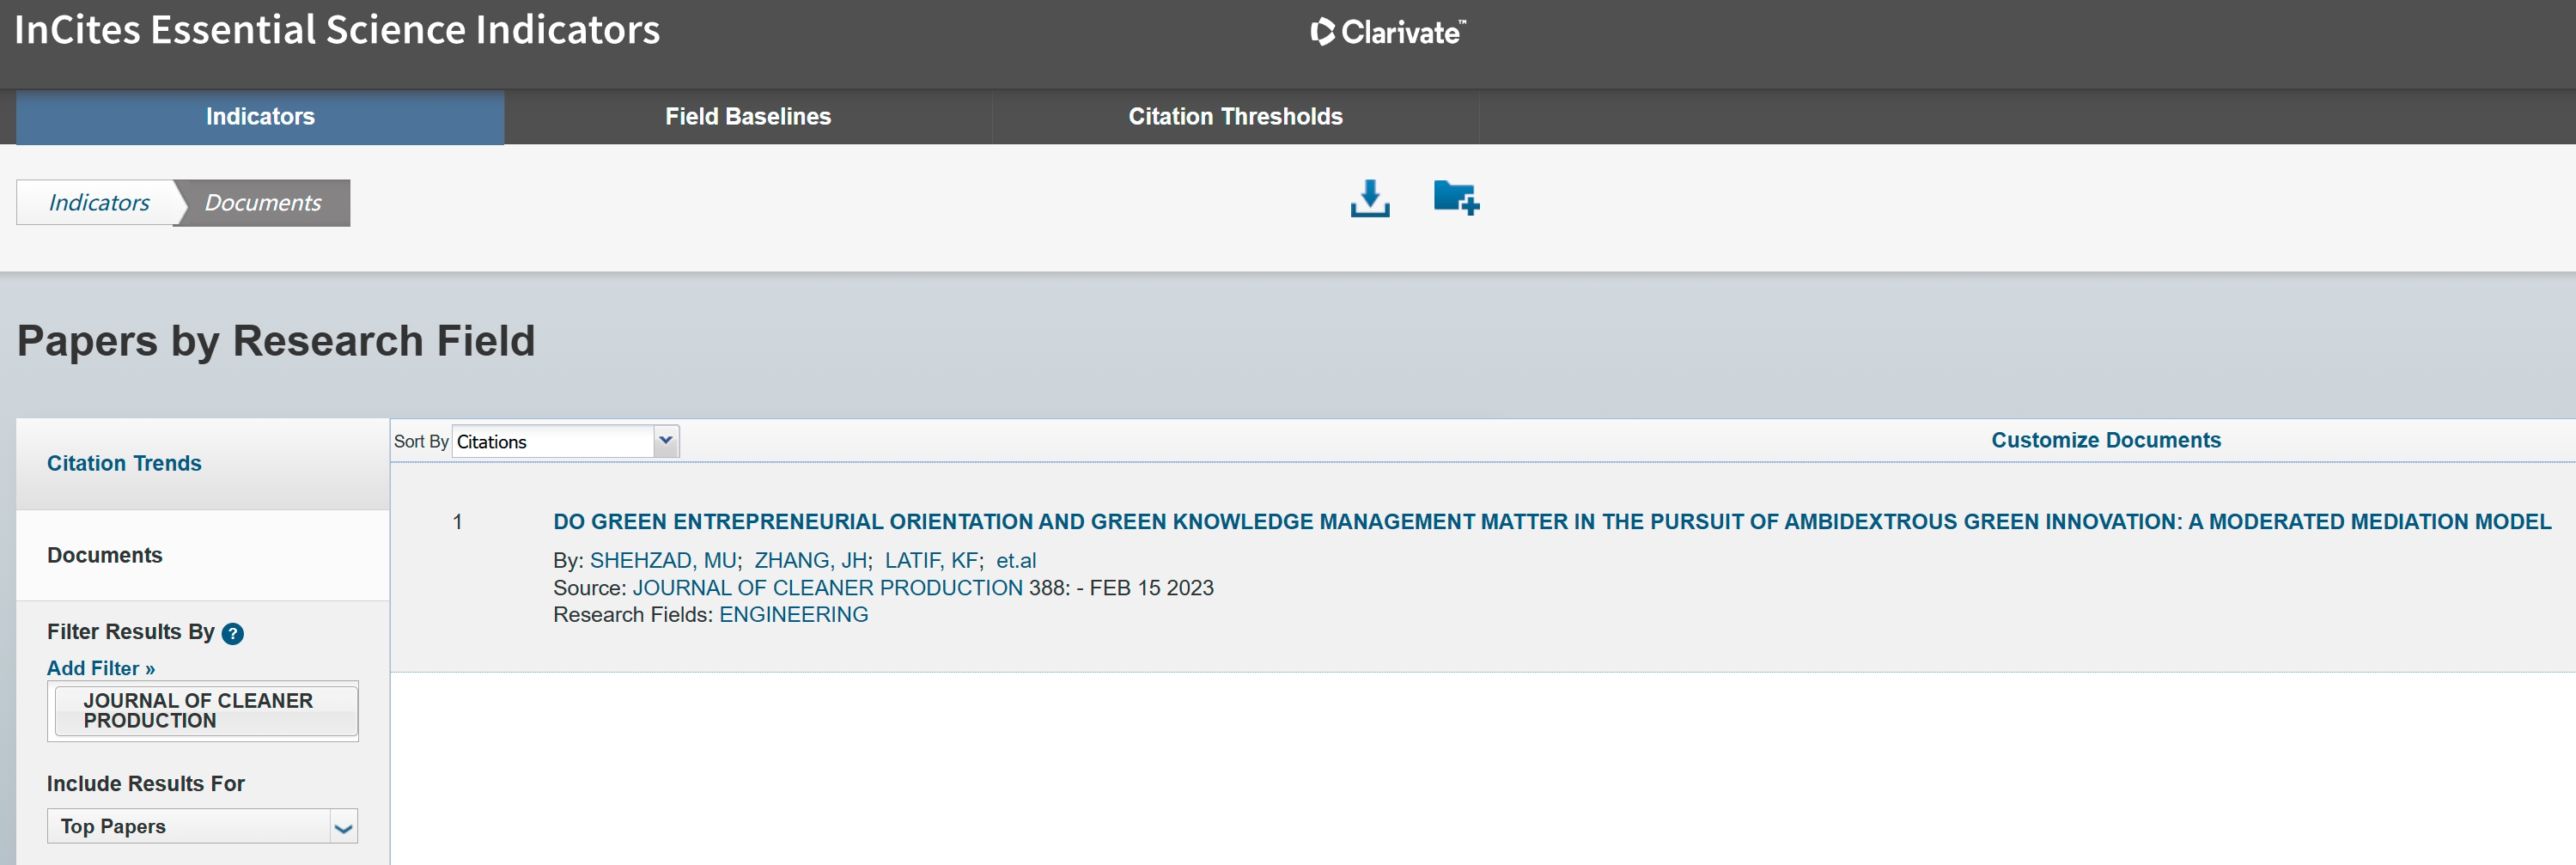
Task: Click the ENGINEERING research field link
Action: click(x=793, y=614)
